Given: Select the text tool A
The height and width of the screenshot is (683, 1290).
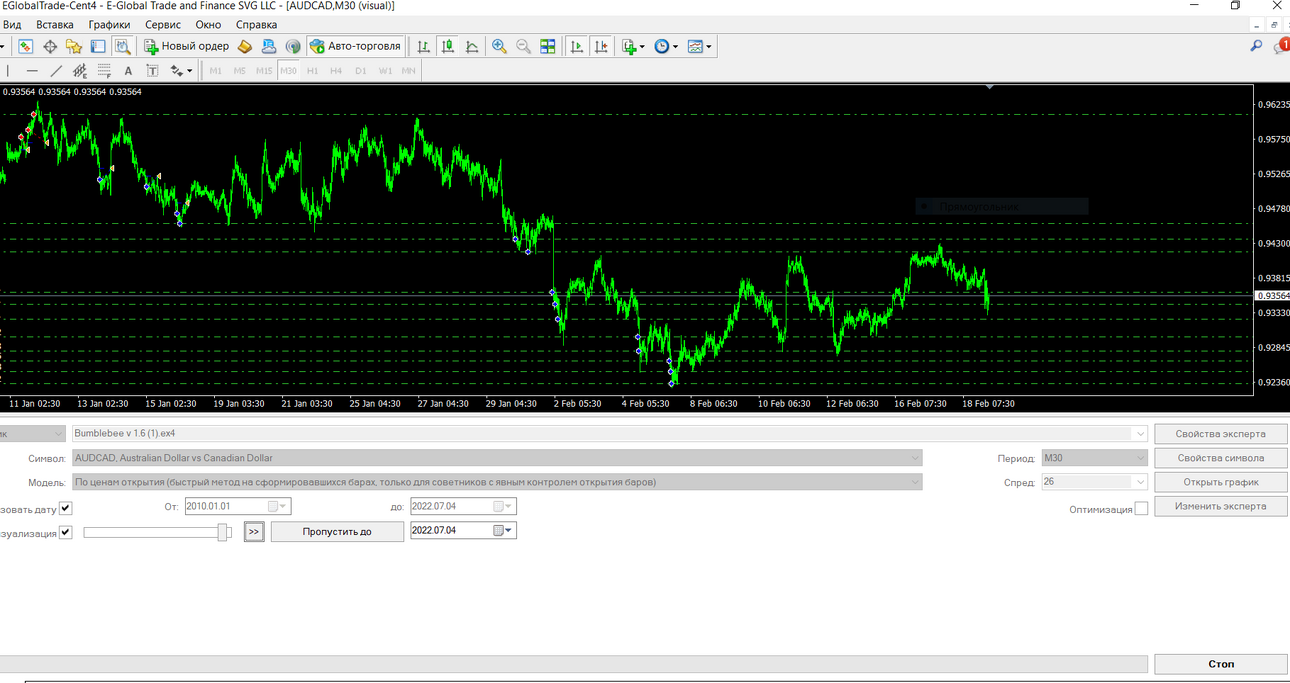Looking at the screenshot, I should [x=128, y=71].
